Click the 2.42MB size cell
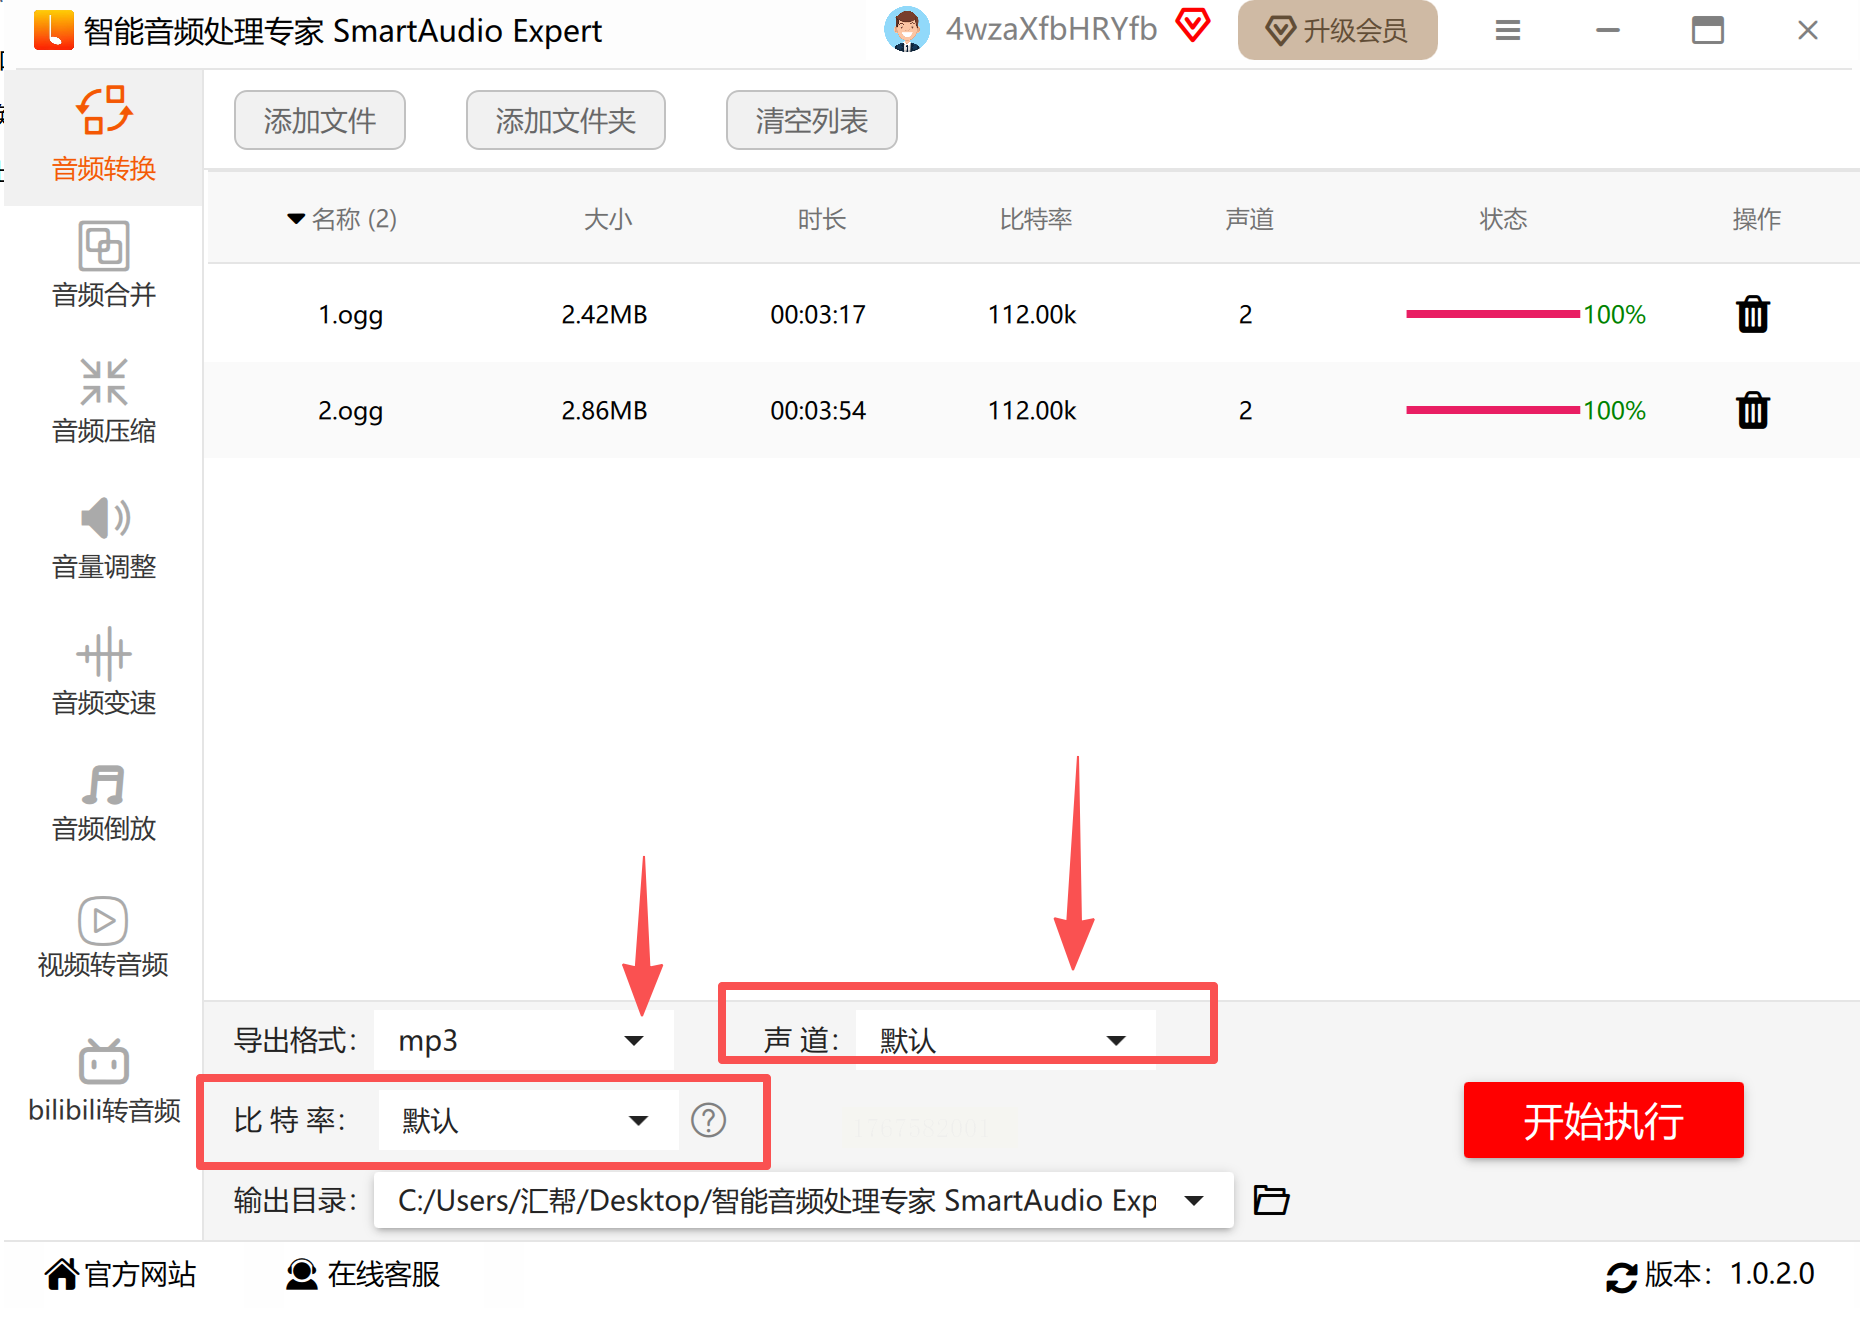The height and width of the screenshot is (1320, 1860). (x=604, y=315)
